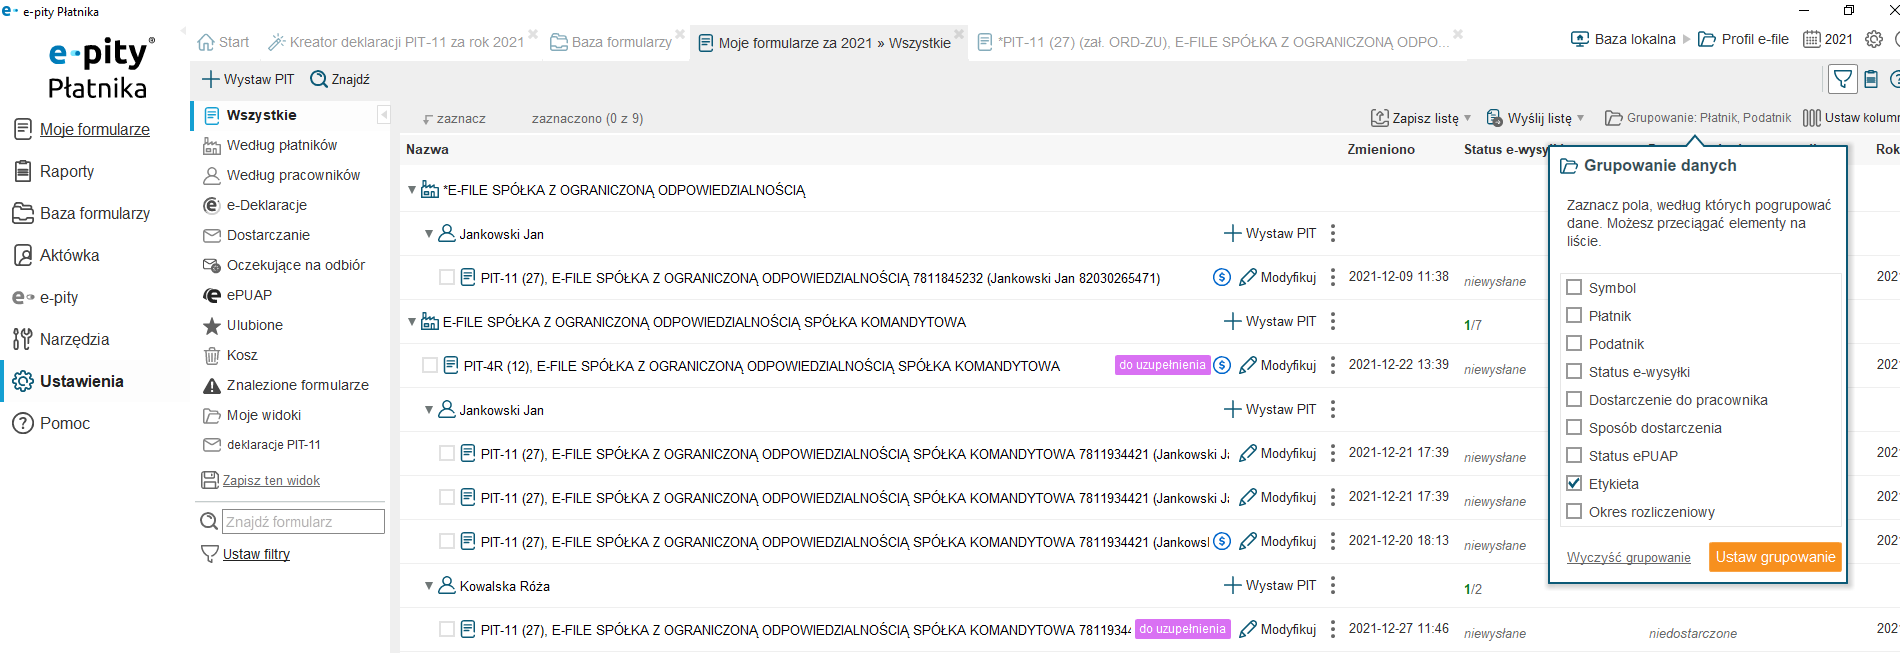Switch to Baza formularzy tab
This screenshot has height=653, width=1900.
[611, 42]
